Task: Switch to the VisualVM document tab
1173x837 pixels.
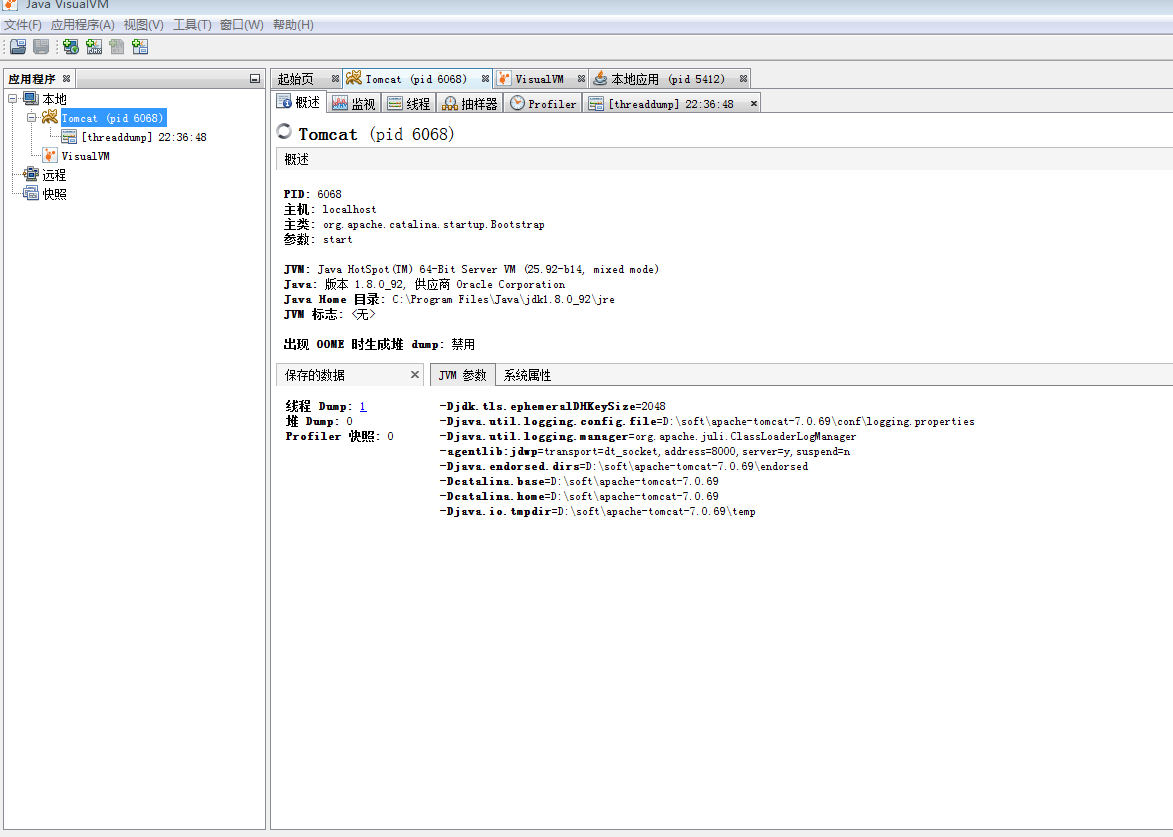Action: coord(539,79)
